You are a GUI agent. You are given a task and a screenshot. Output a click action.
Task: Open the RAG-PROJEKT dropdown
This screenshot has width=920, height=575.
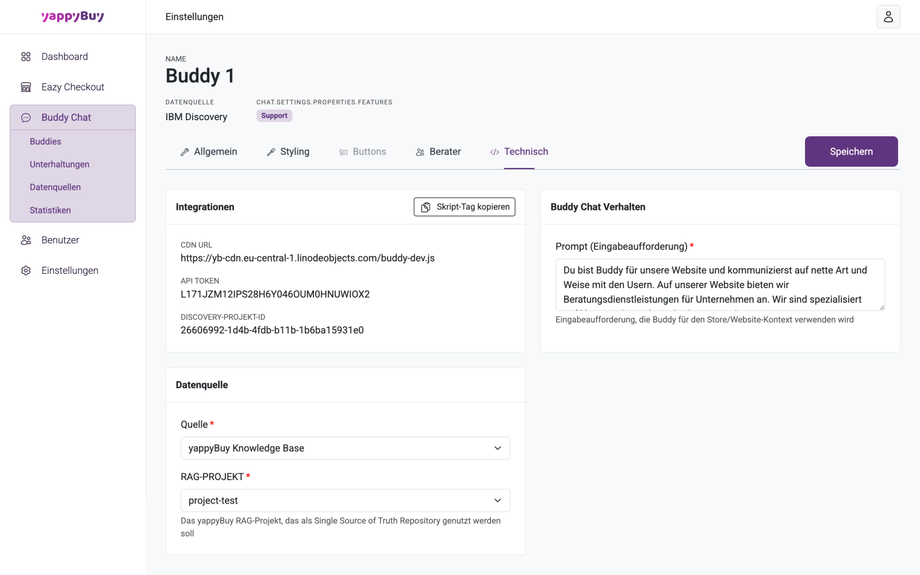(345, 500)
